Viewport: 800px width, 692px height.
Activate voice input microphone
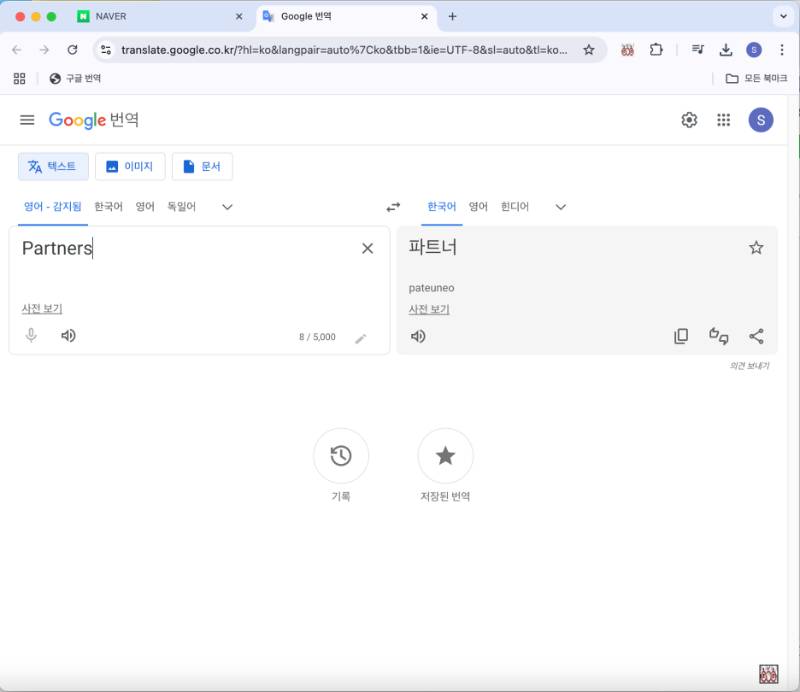[31, 336]
